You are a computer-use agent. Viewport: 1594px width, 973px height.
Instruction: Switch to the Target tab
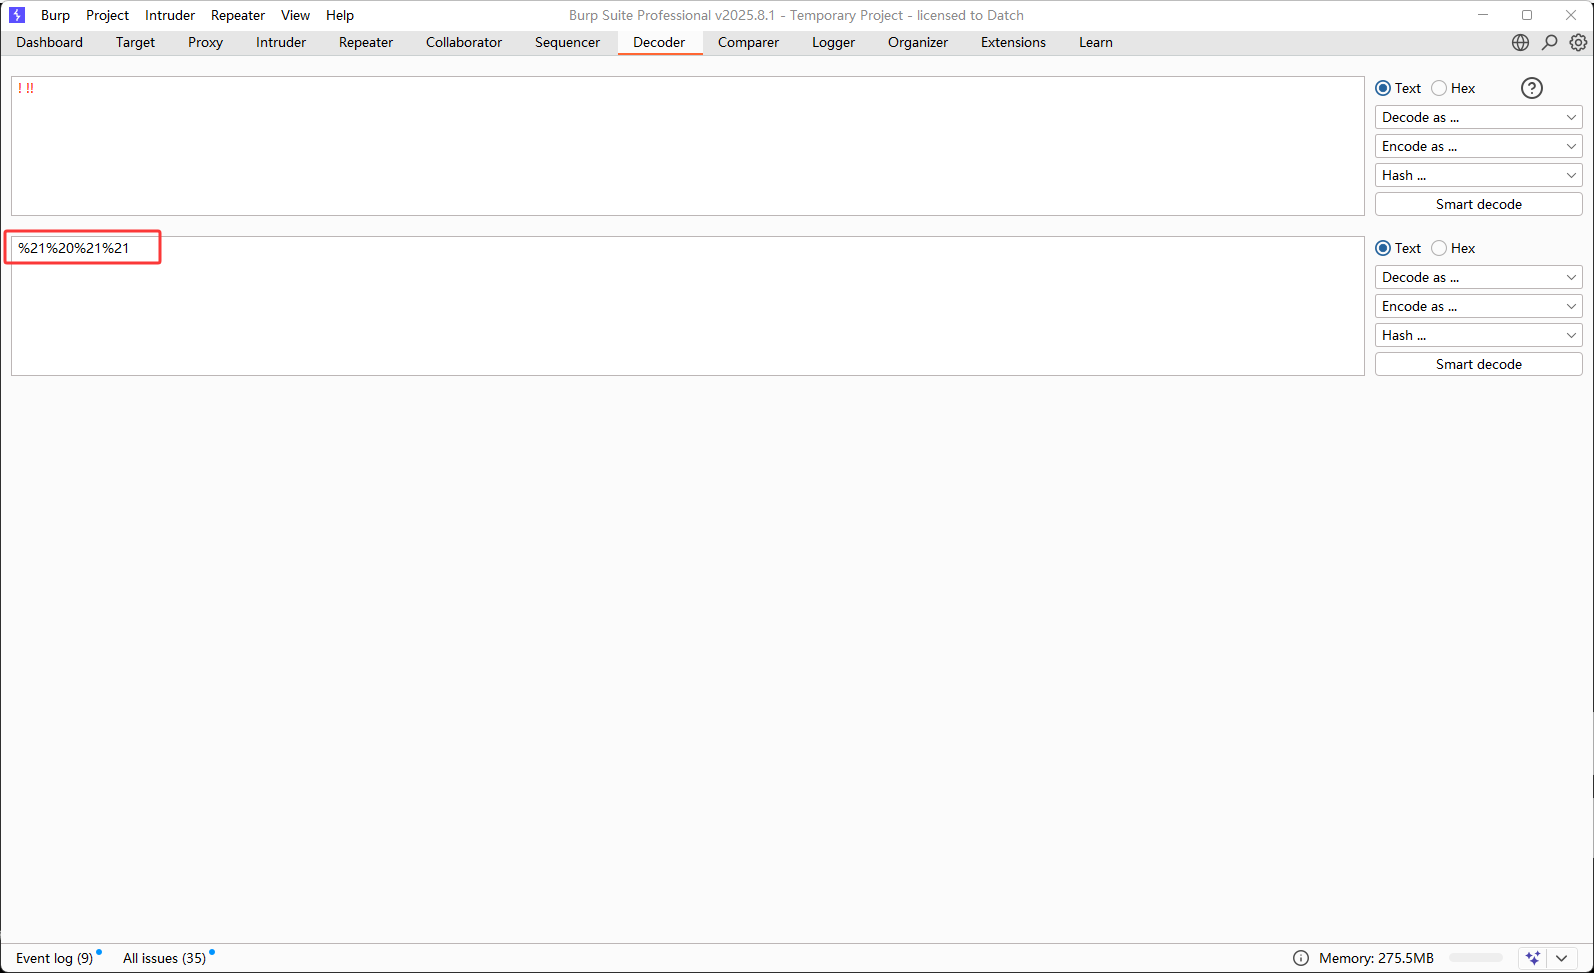tap(135, 42)
